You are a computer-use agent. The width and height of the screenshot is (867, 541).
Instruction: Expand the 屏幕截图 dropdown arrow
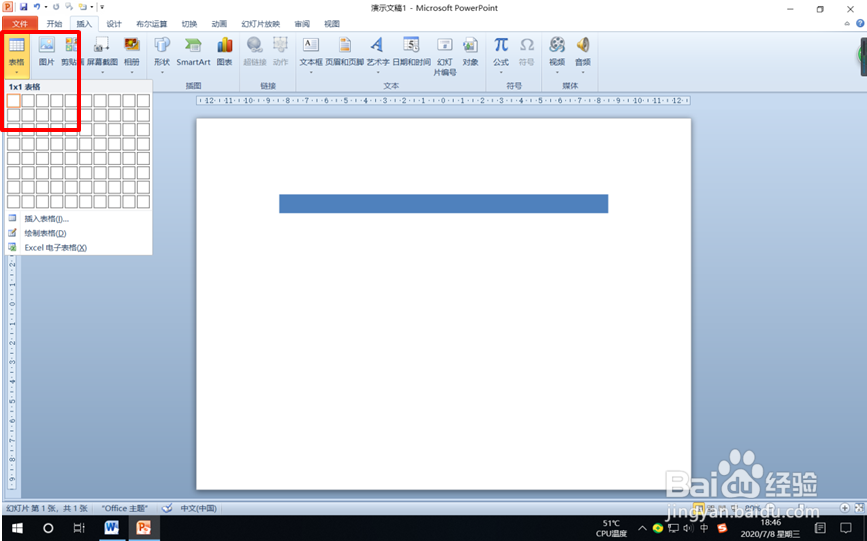(x=102, y=72)
